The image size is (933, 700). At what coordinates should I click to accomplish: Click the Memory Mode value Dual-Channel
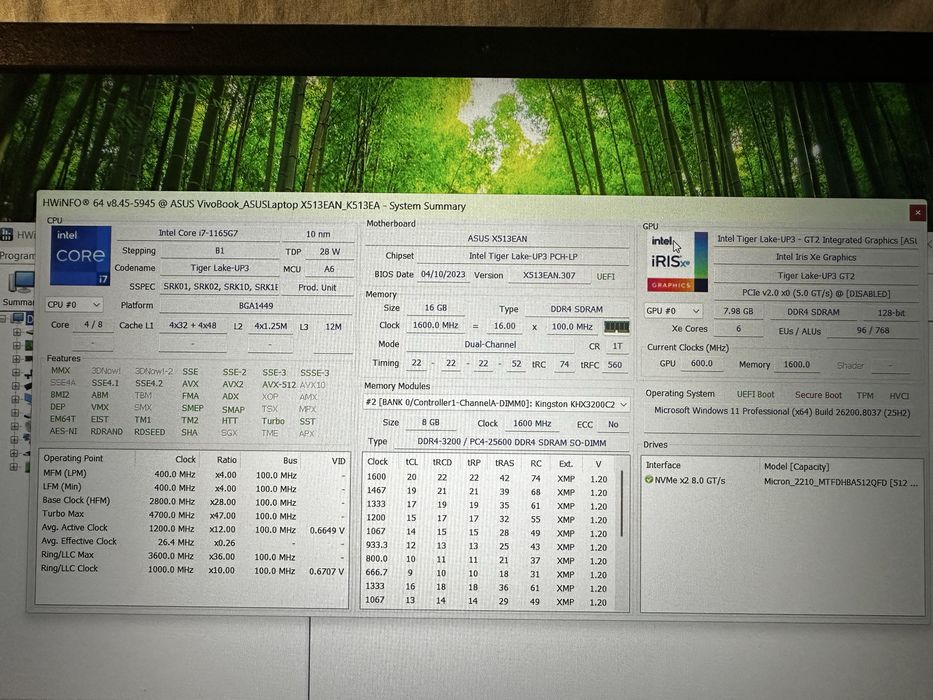click(x=490, y=344)
